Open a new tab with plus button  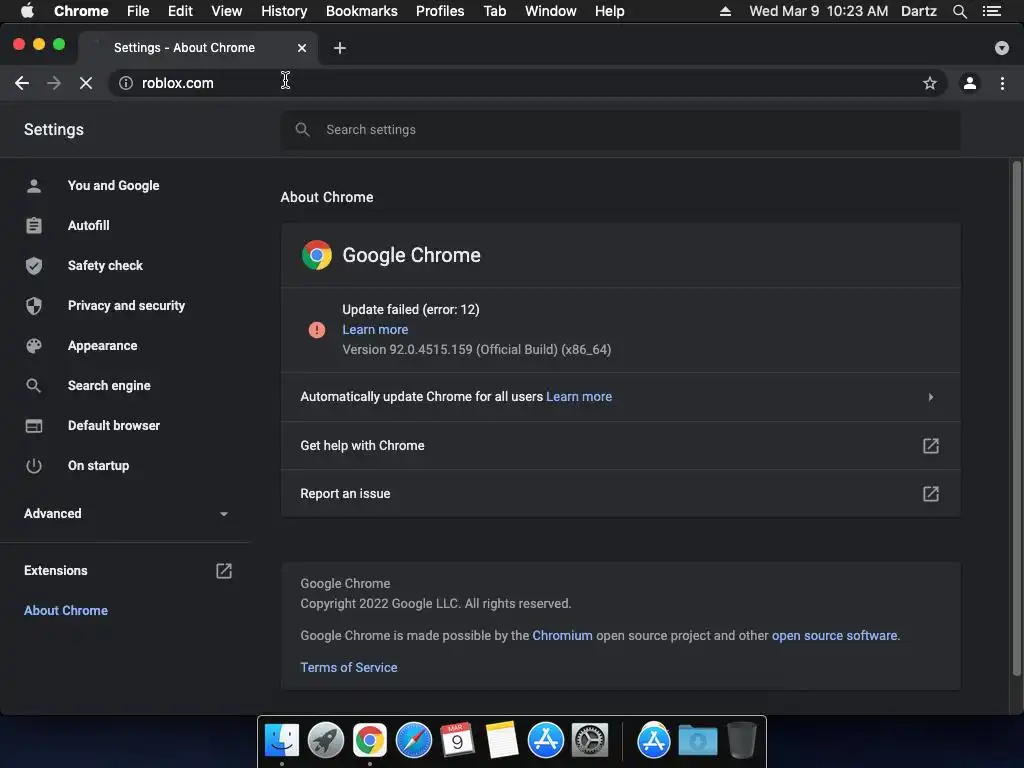(x=340, y=48)
